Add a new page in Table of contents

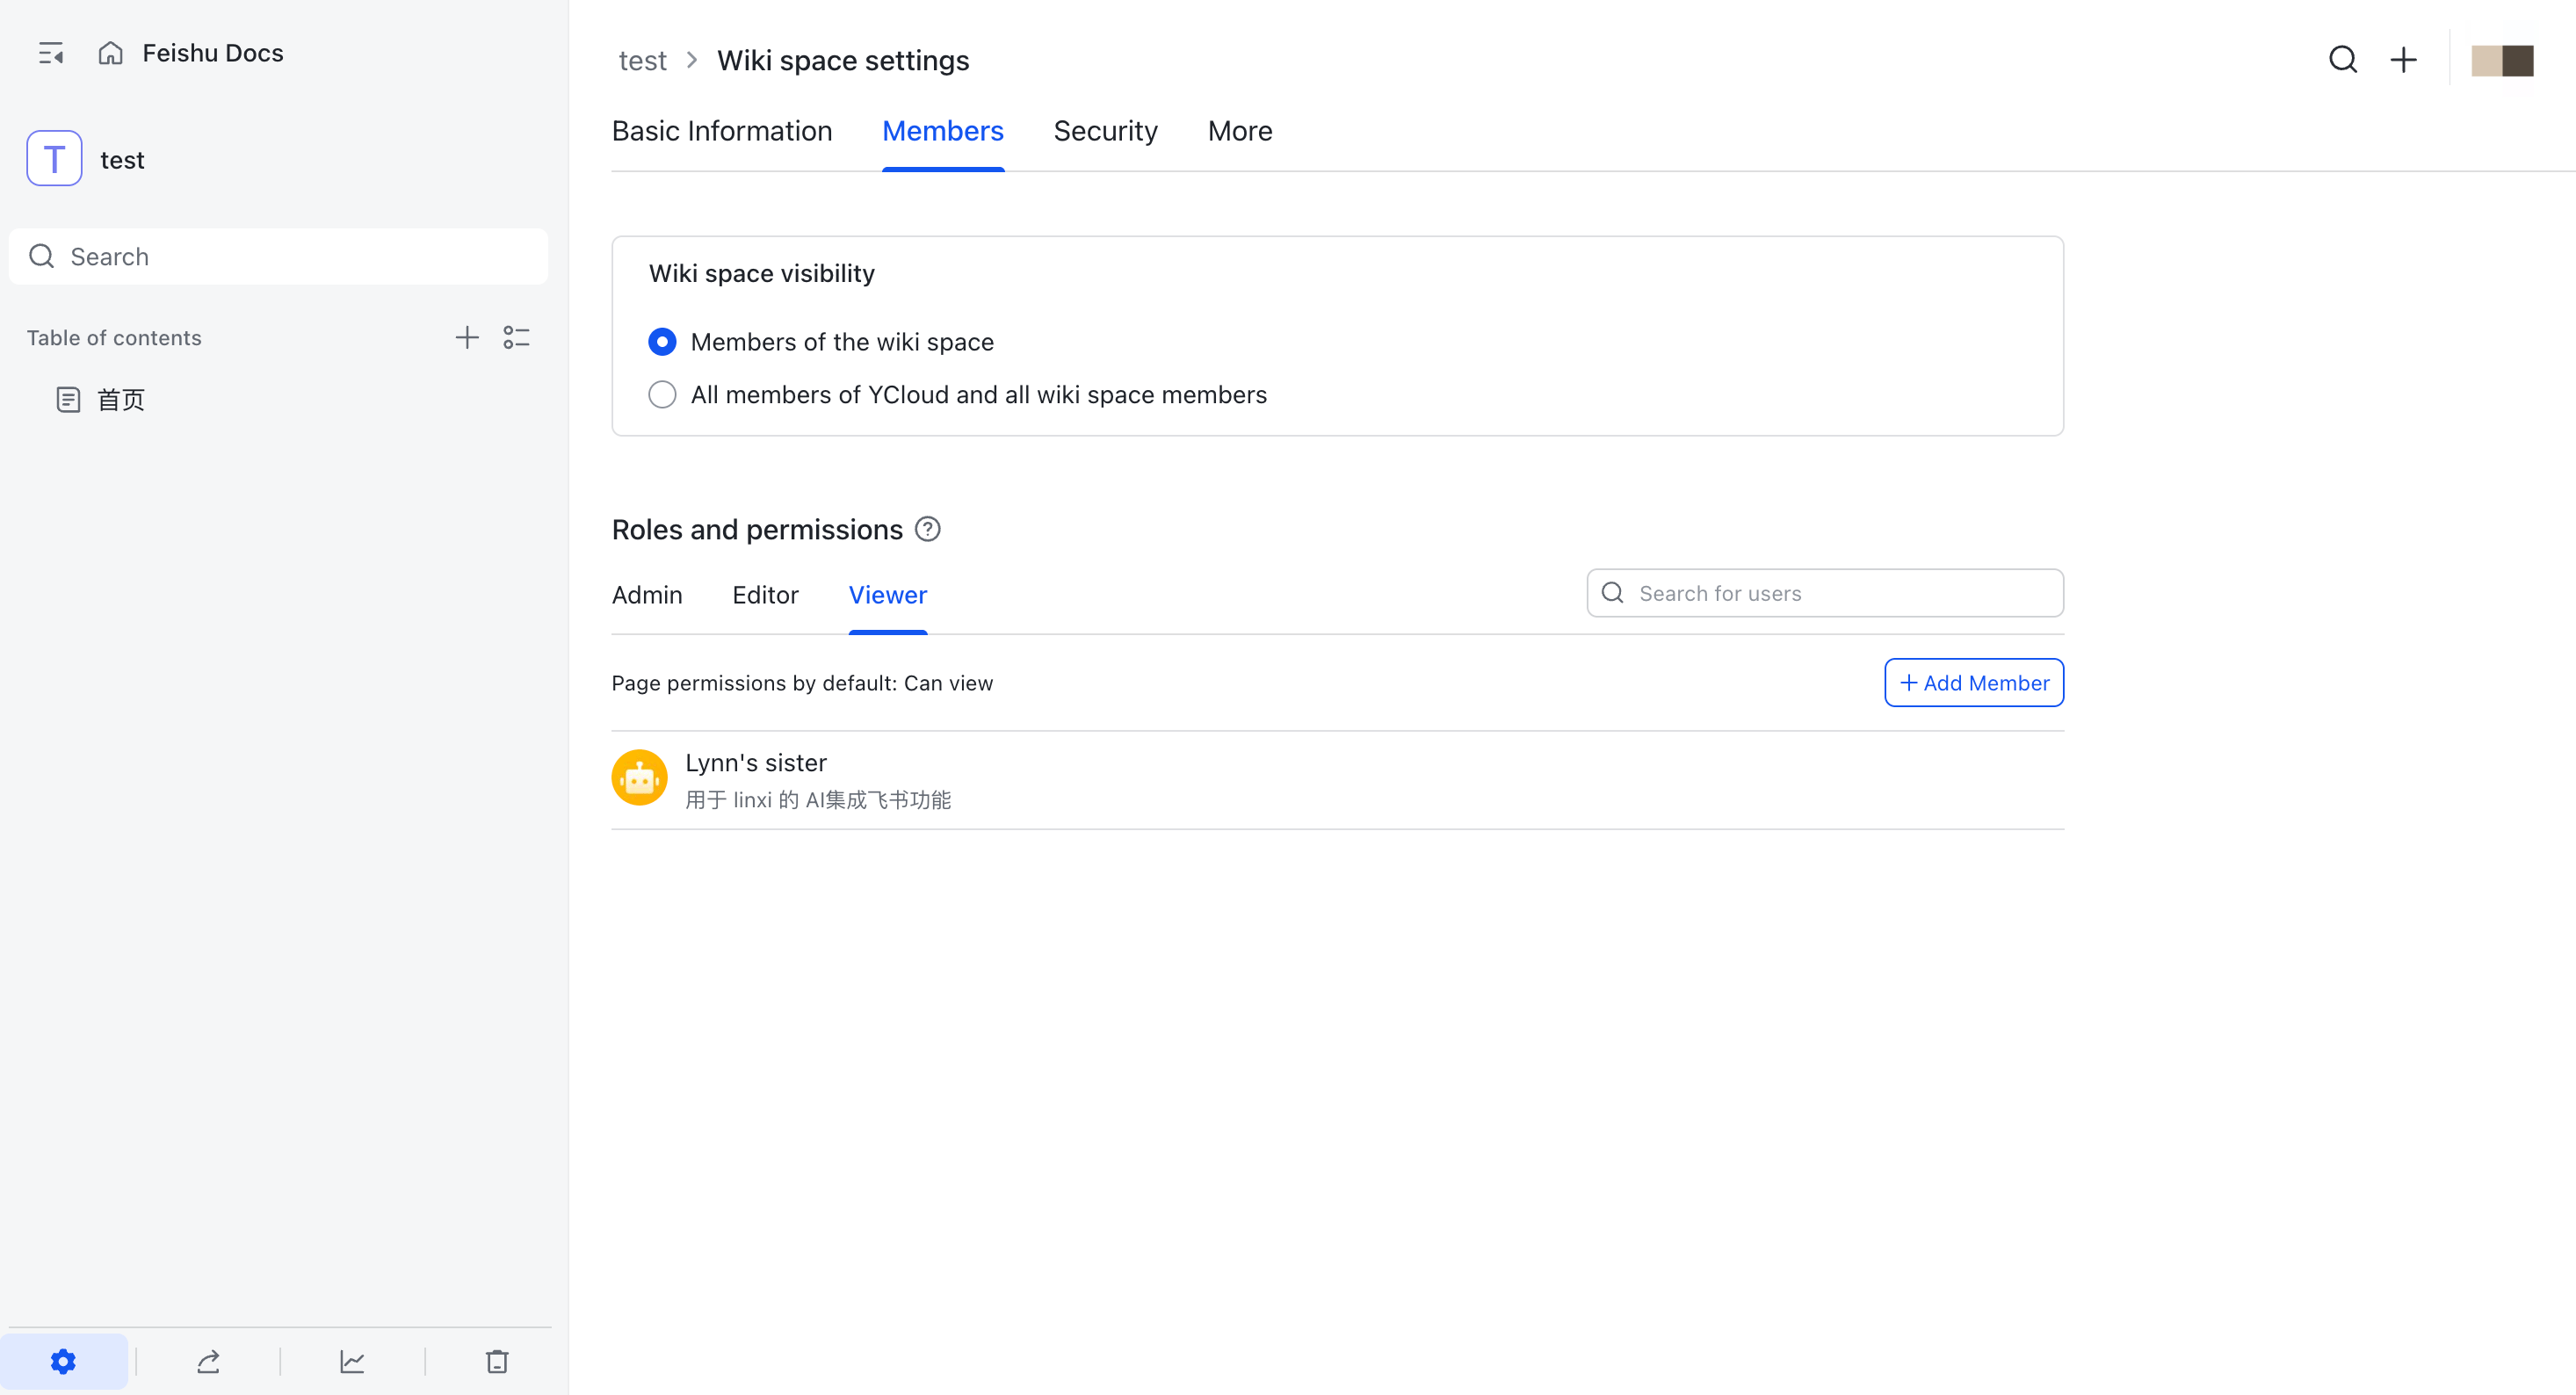[x=467, y=338]
